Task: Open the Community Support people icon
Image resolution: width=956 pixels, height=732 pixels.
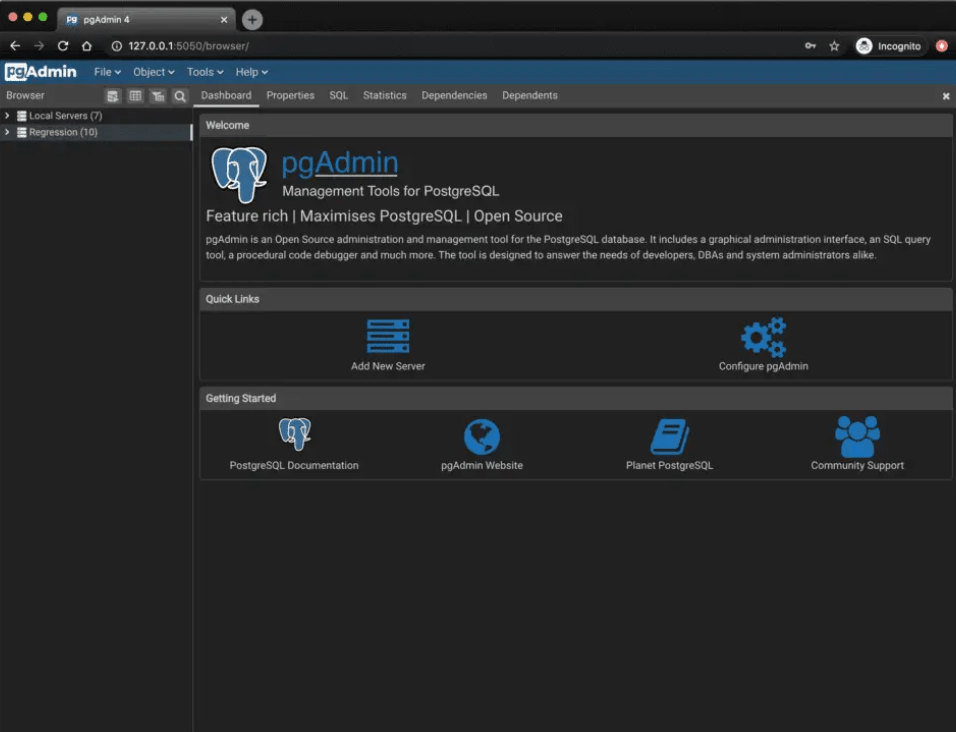Action: click(x=857, y=436)
